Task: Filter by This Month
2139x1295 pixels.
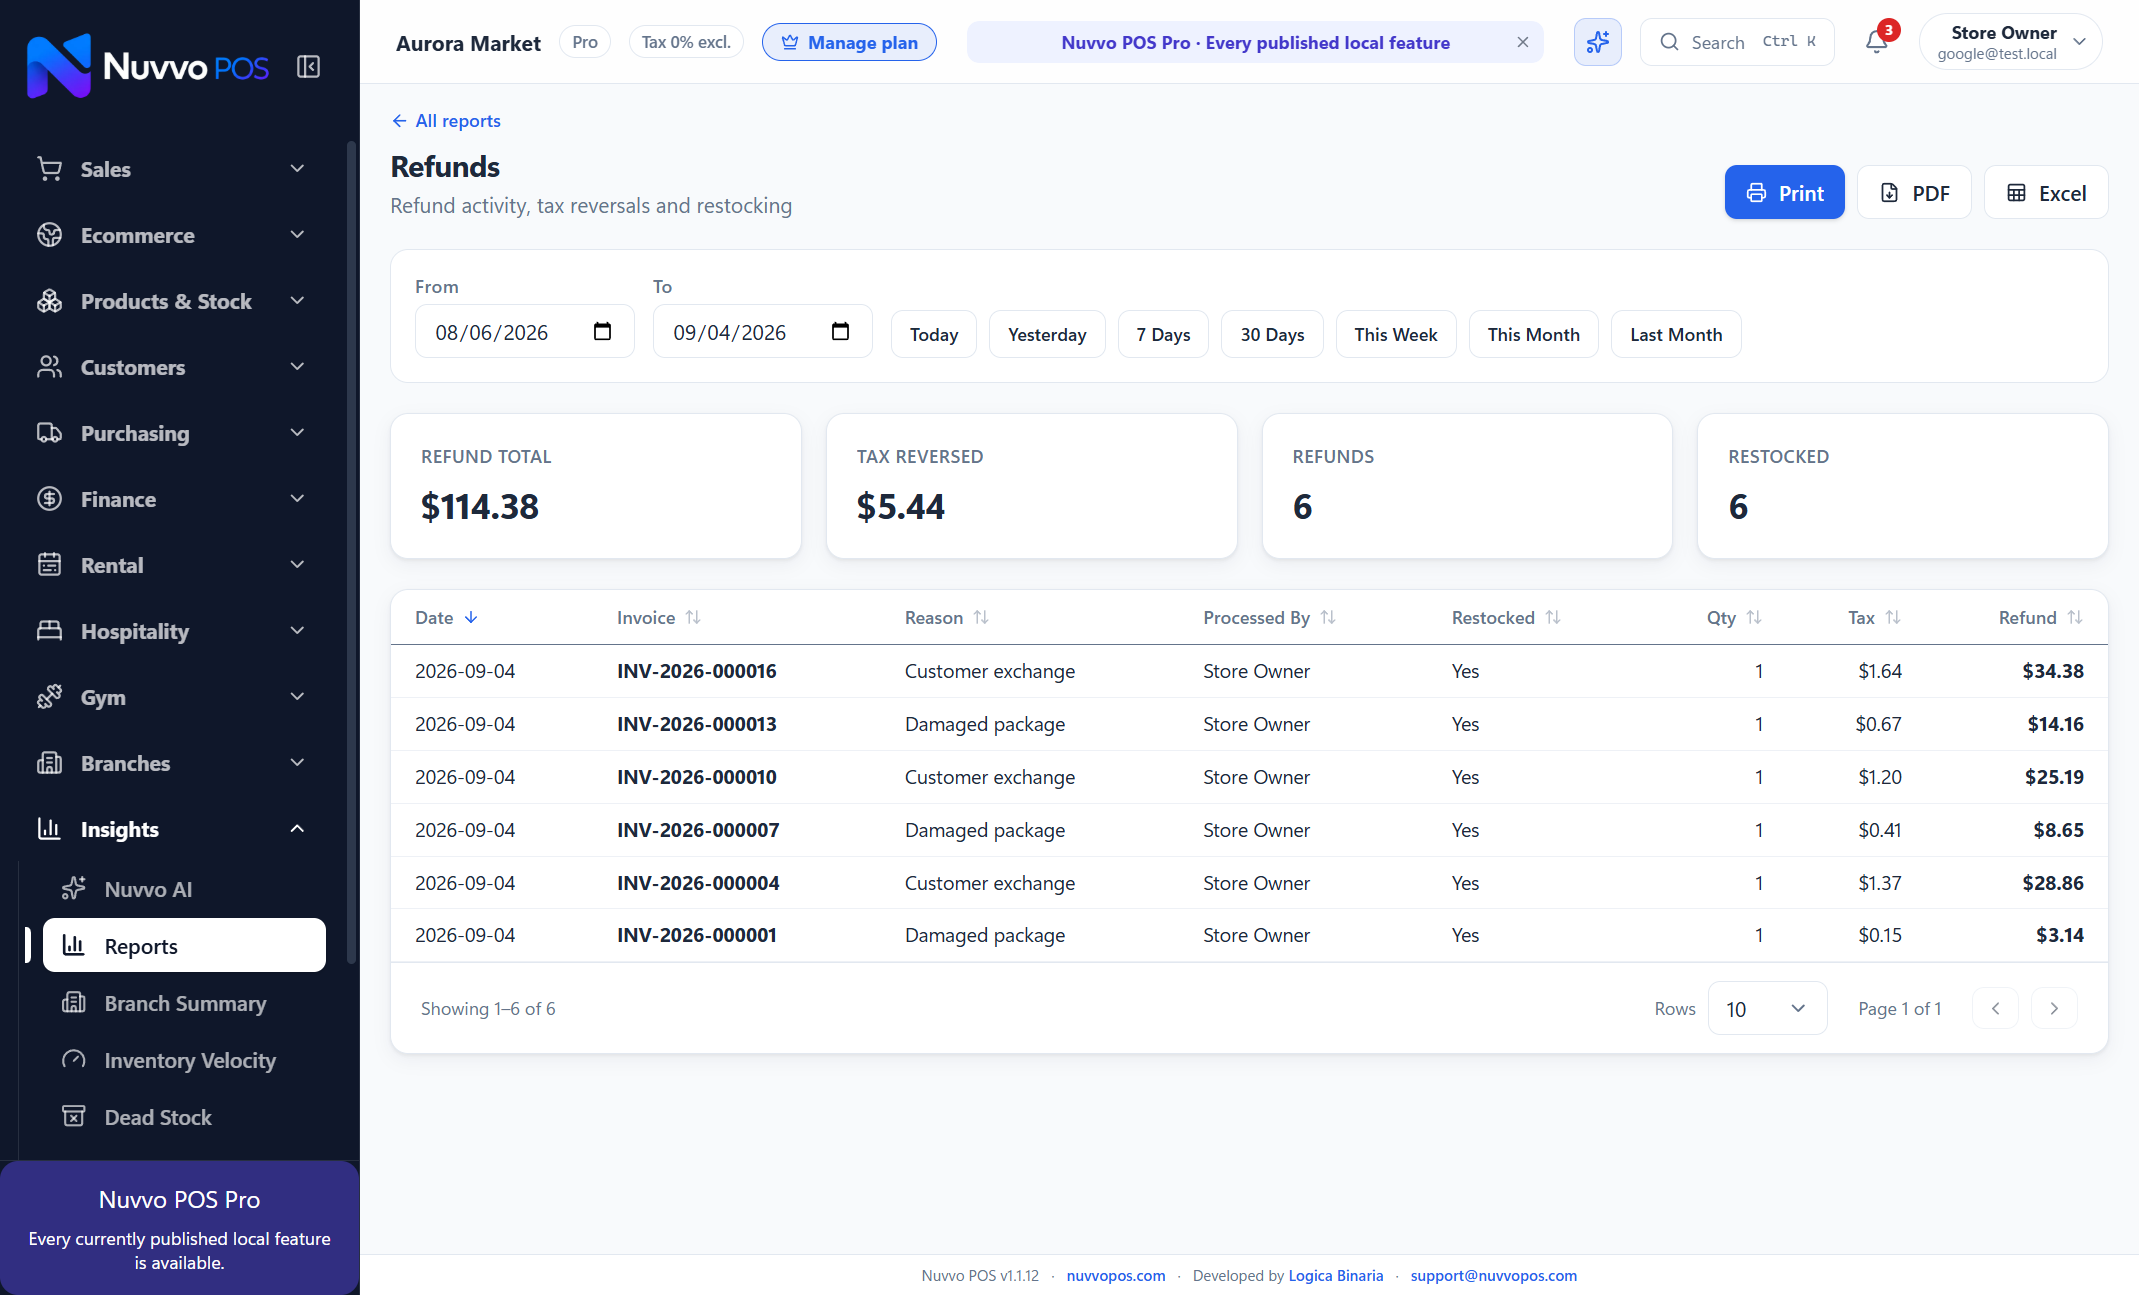Action: 1533,334
